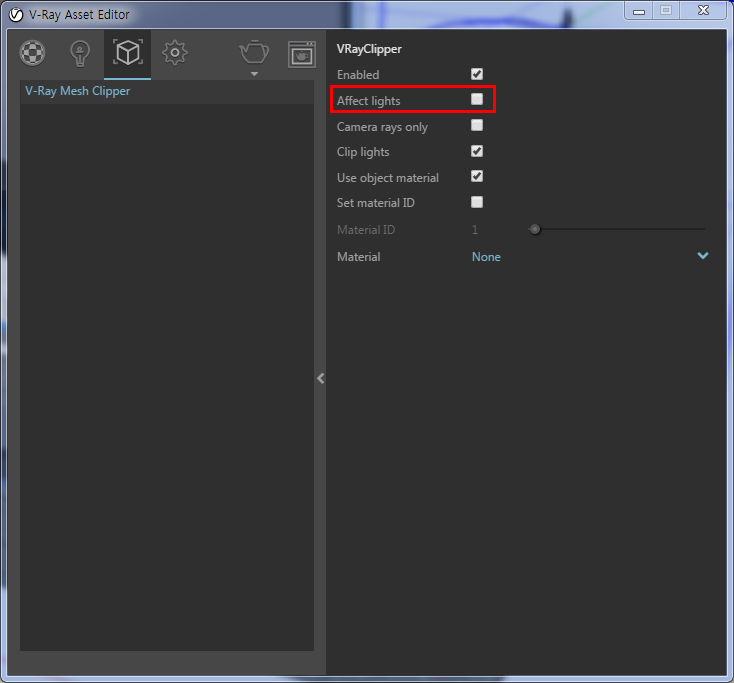
Task: Click the Material ID slider handle
Action: 535,229
